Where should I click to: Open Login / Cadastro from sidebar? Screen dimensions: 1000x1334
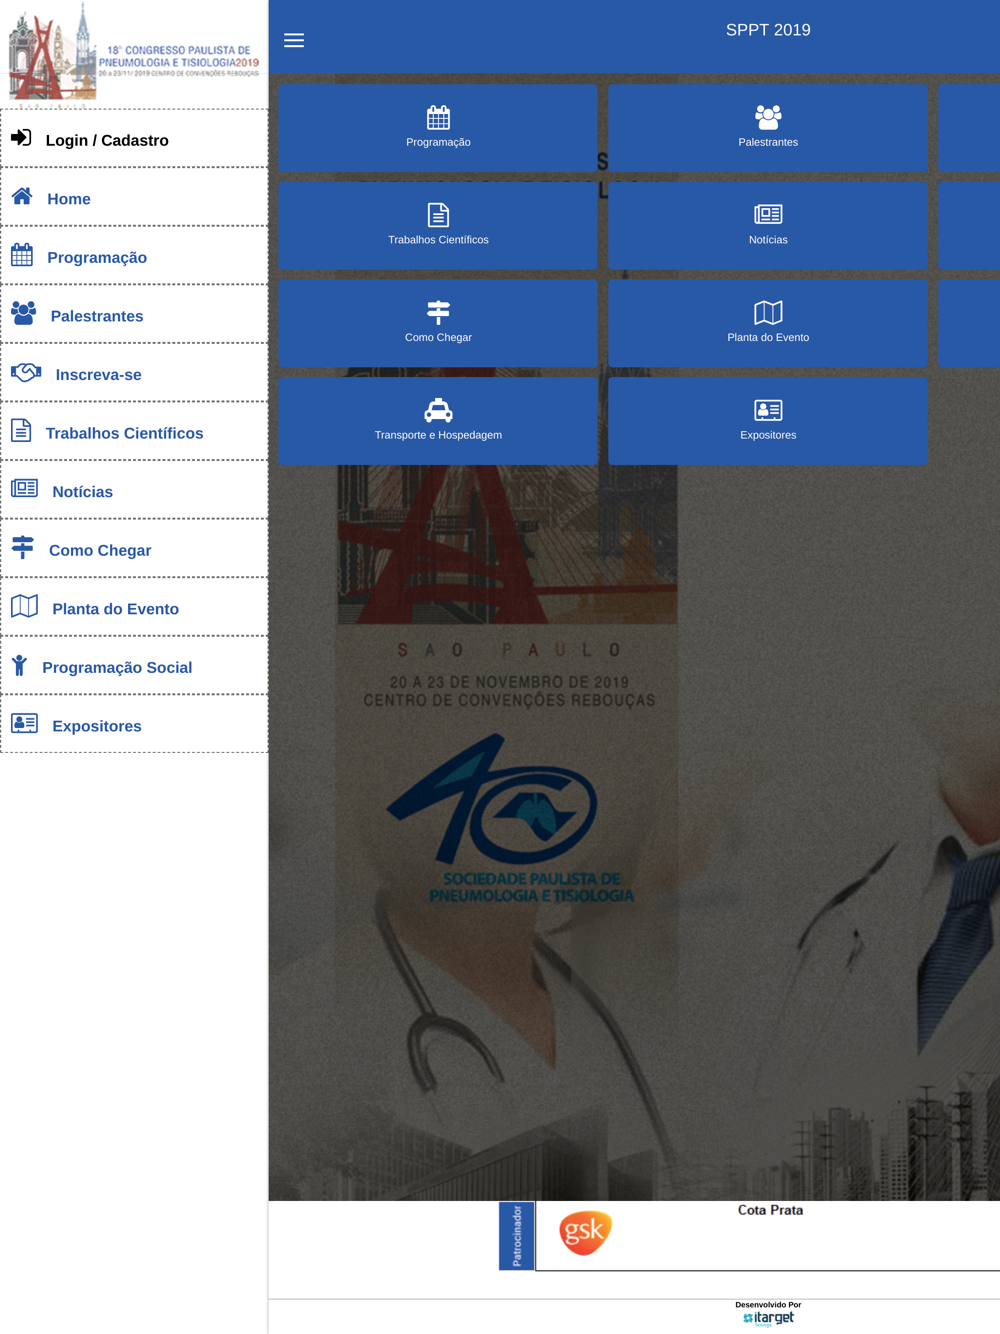[x=134, y=139]
